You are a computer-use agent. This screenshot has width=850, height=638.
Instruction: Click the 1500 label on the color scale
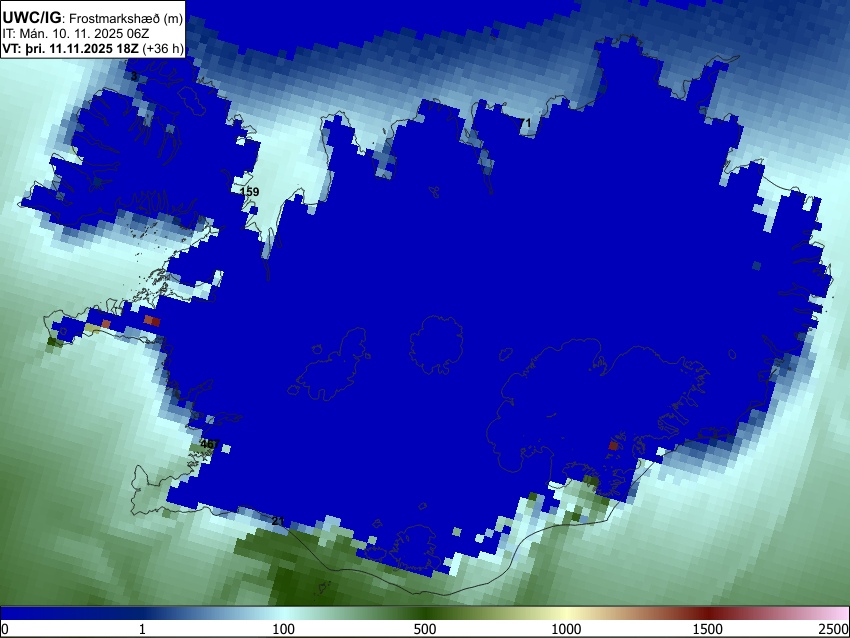click(x=708, y=629)
